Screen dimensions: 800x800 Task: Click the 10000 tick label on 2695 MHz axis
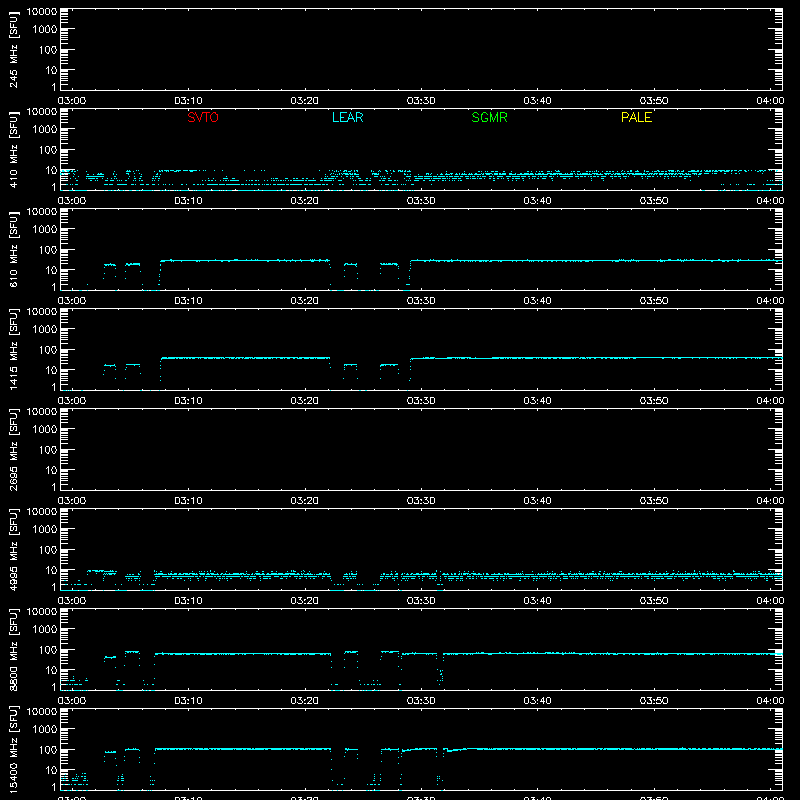tap(42, 412)
